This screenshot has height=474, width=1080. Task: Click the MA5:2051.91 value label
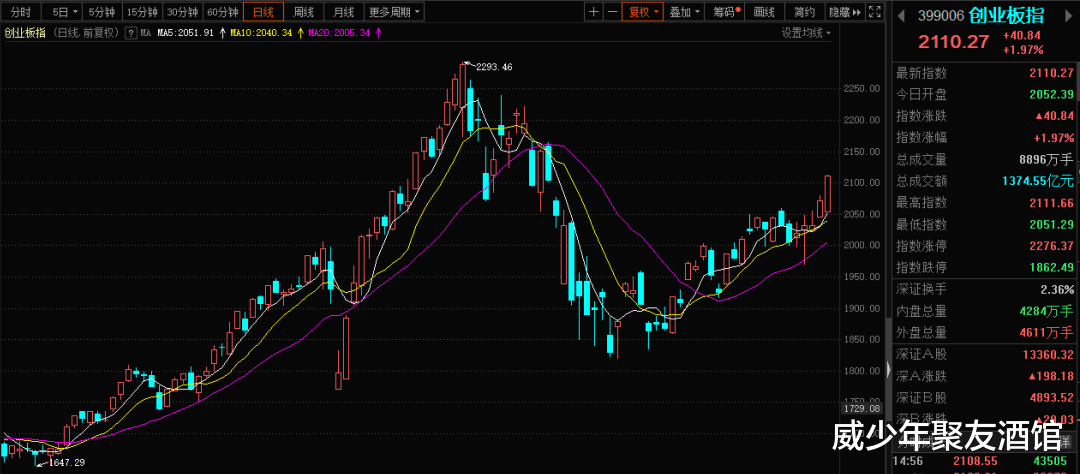tap(187, 32)
